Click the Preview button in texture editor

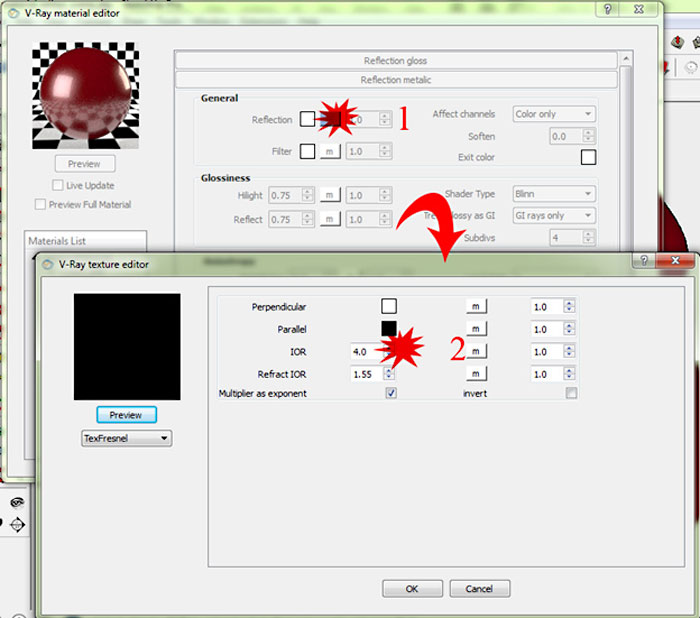coord(126,415)
